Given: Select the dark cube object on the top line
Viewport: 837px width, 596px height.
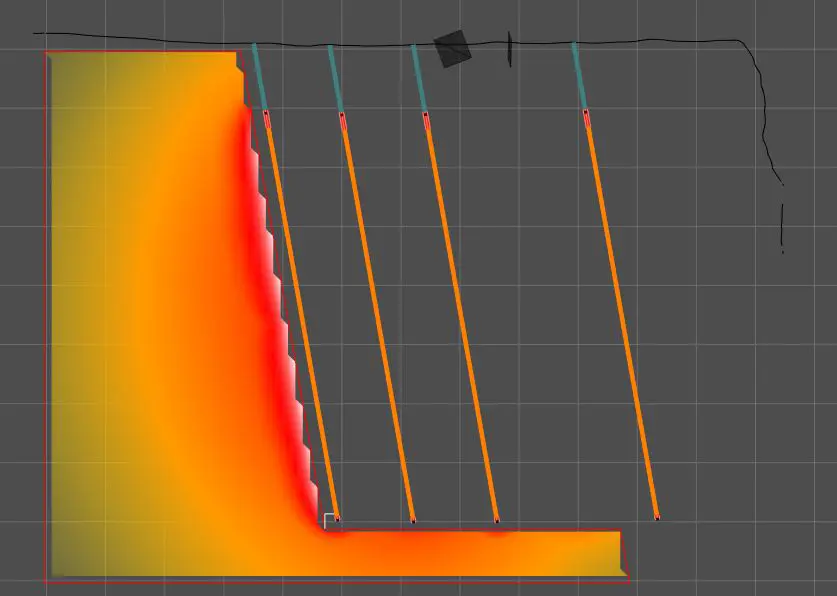Looking at the screenshot, I should pos(452,49).
